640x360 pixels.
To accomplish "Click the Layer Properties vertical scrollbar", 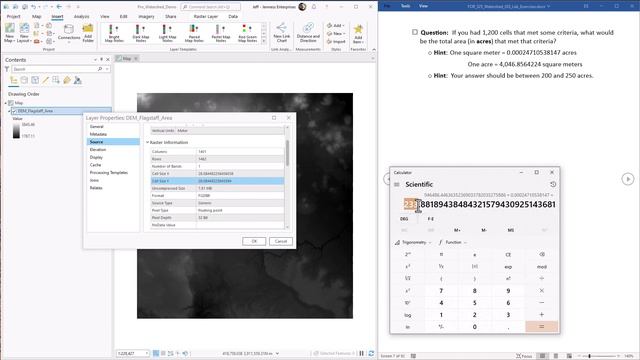I will (x=287, y=153).
